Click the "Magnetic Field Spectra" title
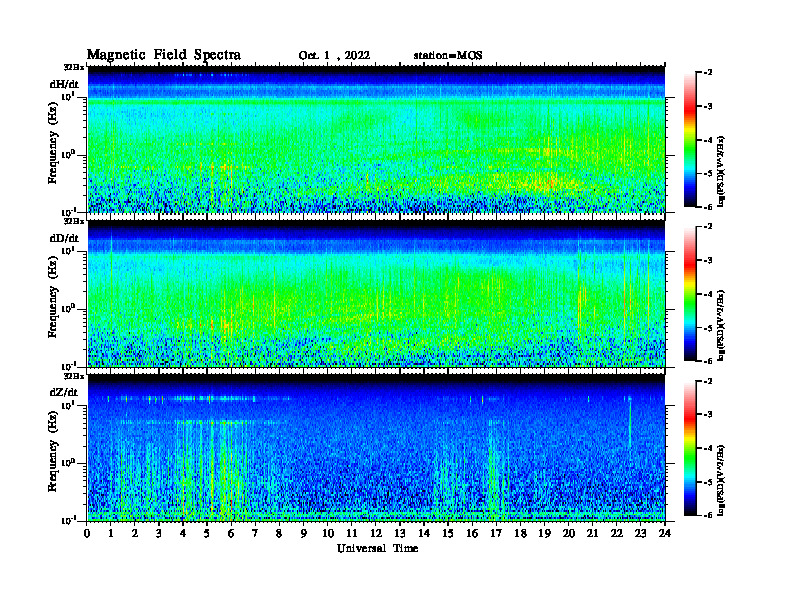Image resolution: width=792 pixels, height=612 pixels. [x=164, y=56]
